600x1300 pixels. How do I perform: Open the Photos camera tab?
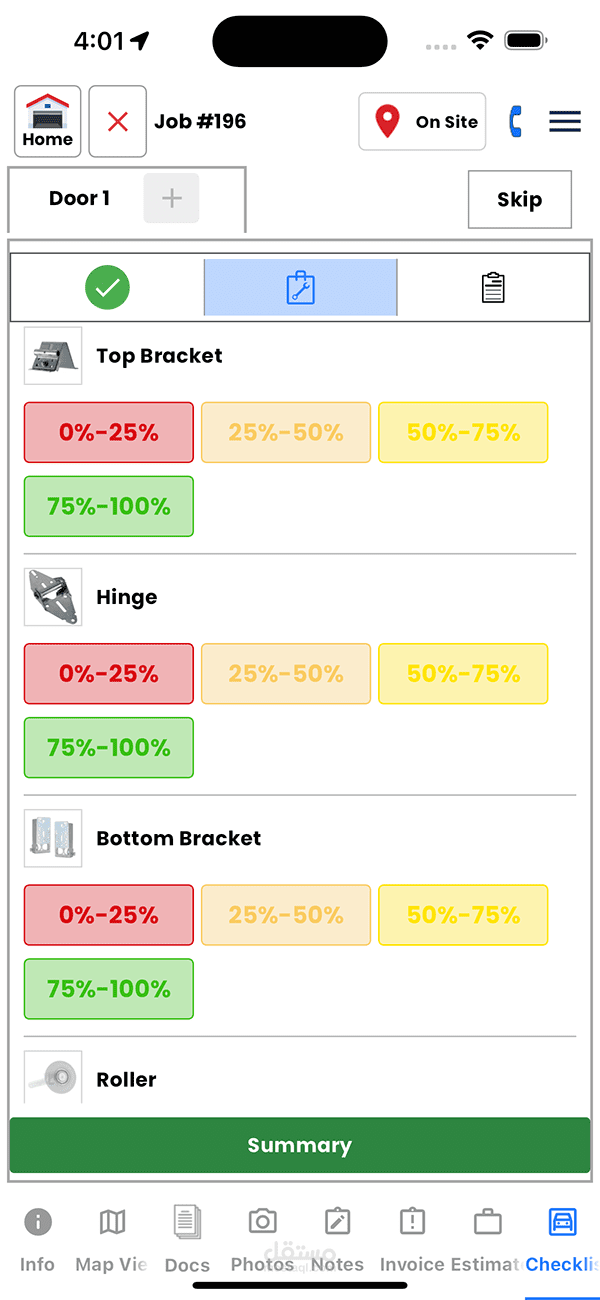tap(262, 1240)
